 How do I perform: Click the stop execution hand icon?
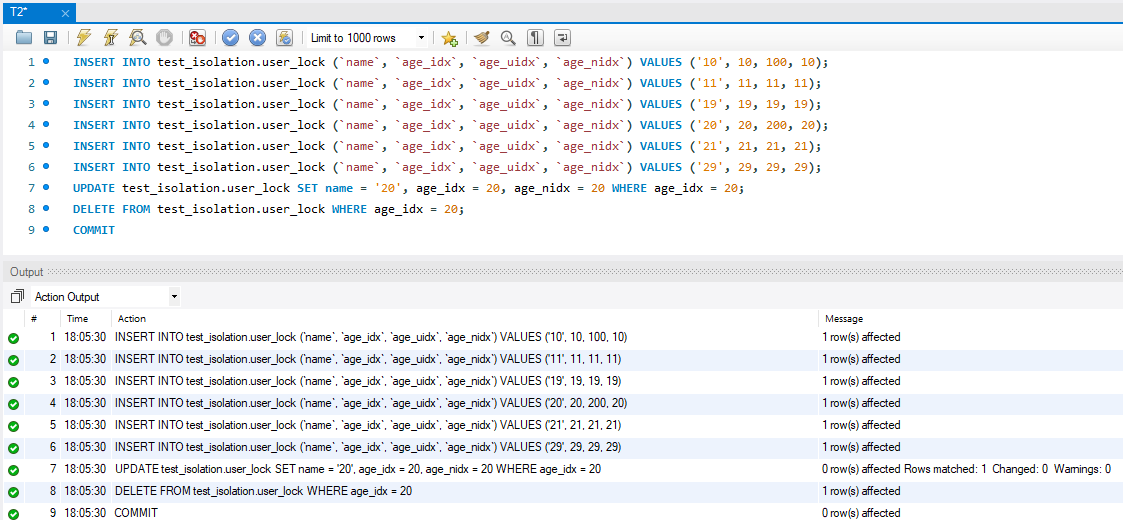164,37
